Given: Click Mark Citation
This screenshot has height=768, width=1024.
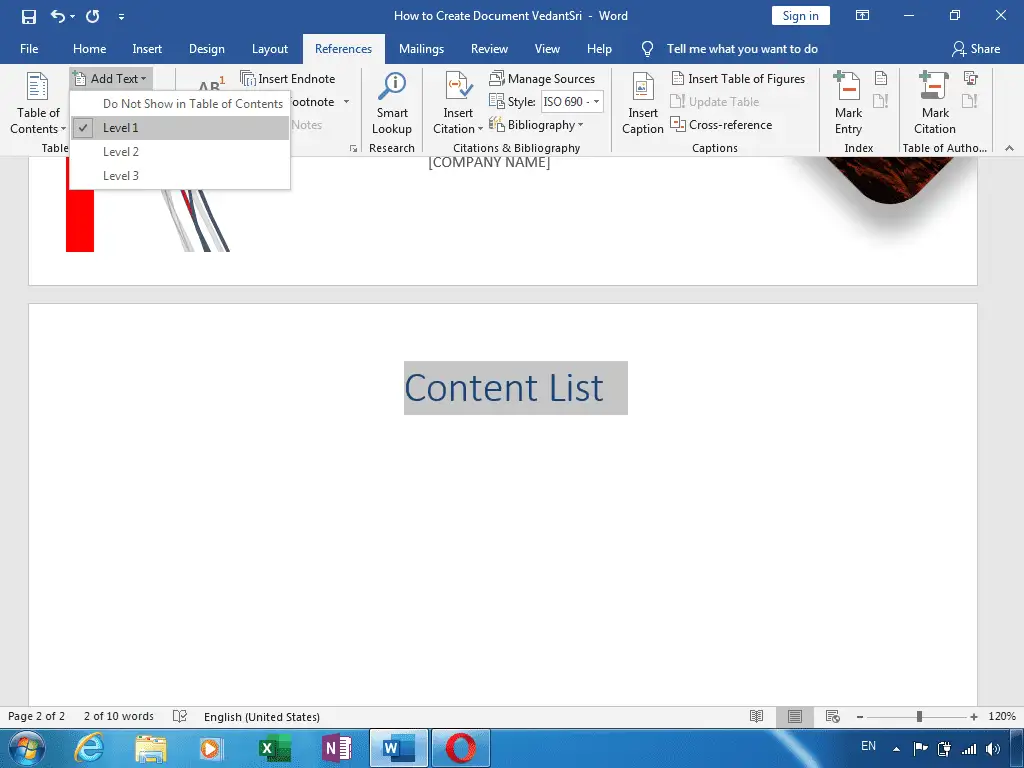Looking at the screenshot, I should coord(935,103).
